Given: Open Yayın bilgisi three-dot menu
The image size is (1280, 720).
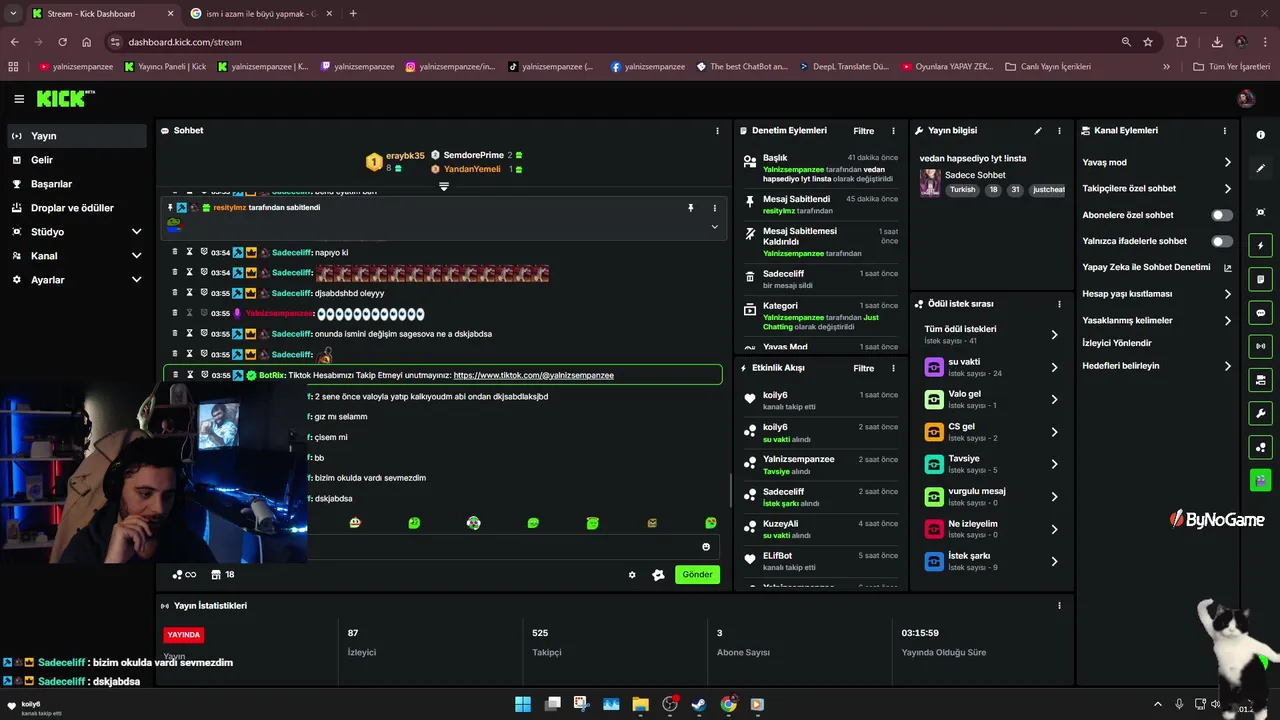Looking at the screenshot, I should coord(1059,131).
